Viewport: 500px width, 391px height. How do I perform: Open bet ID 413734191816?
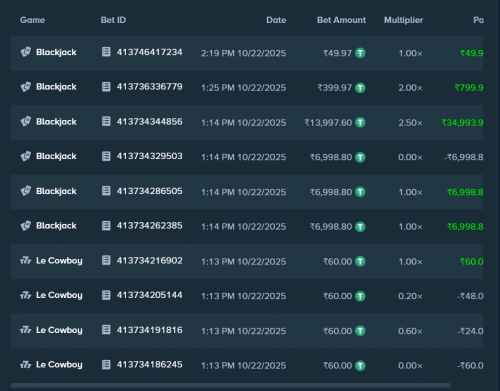[x=149, y=330]
